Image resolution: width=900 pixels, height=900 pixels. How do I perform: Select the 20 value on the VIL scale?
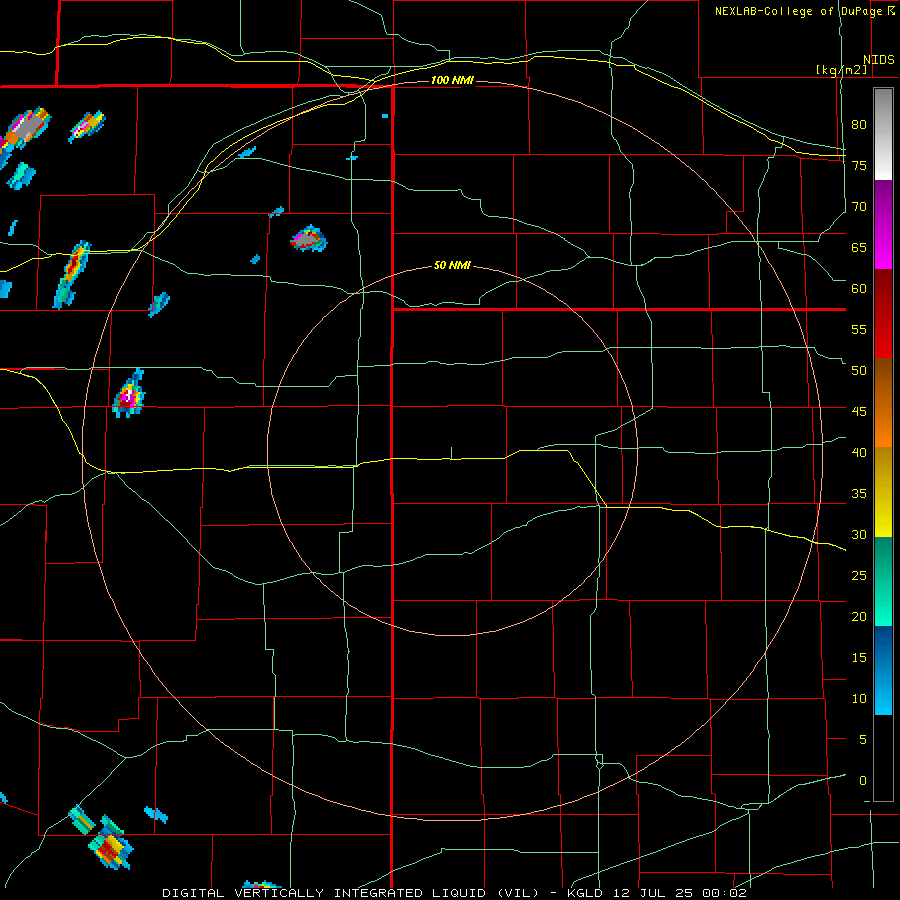(859, 616)
